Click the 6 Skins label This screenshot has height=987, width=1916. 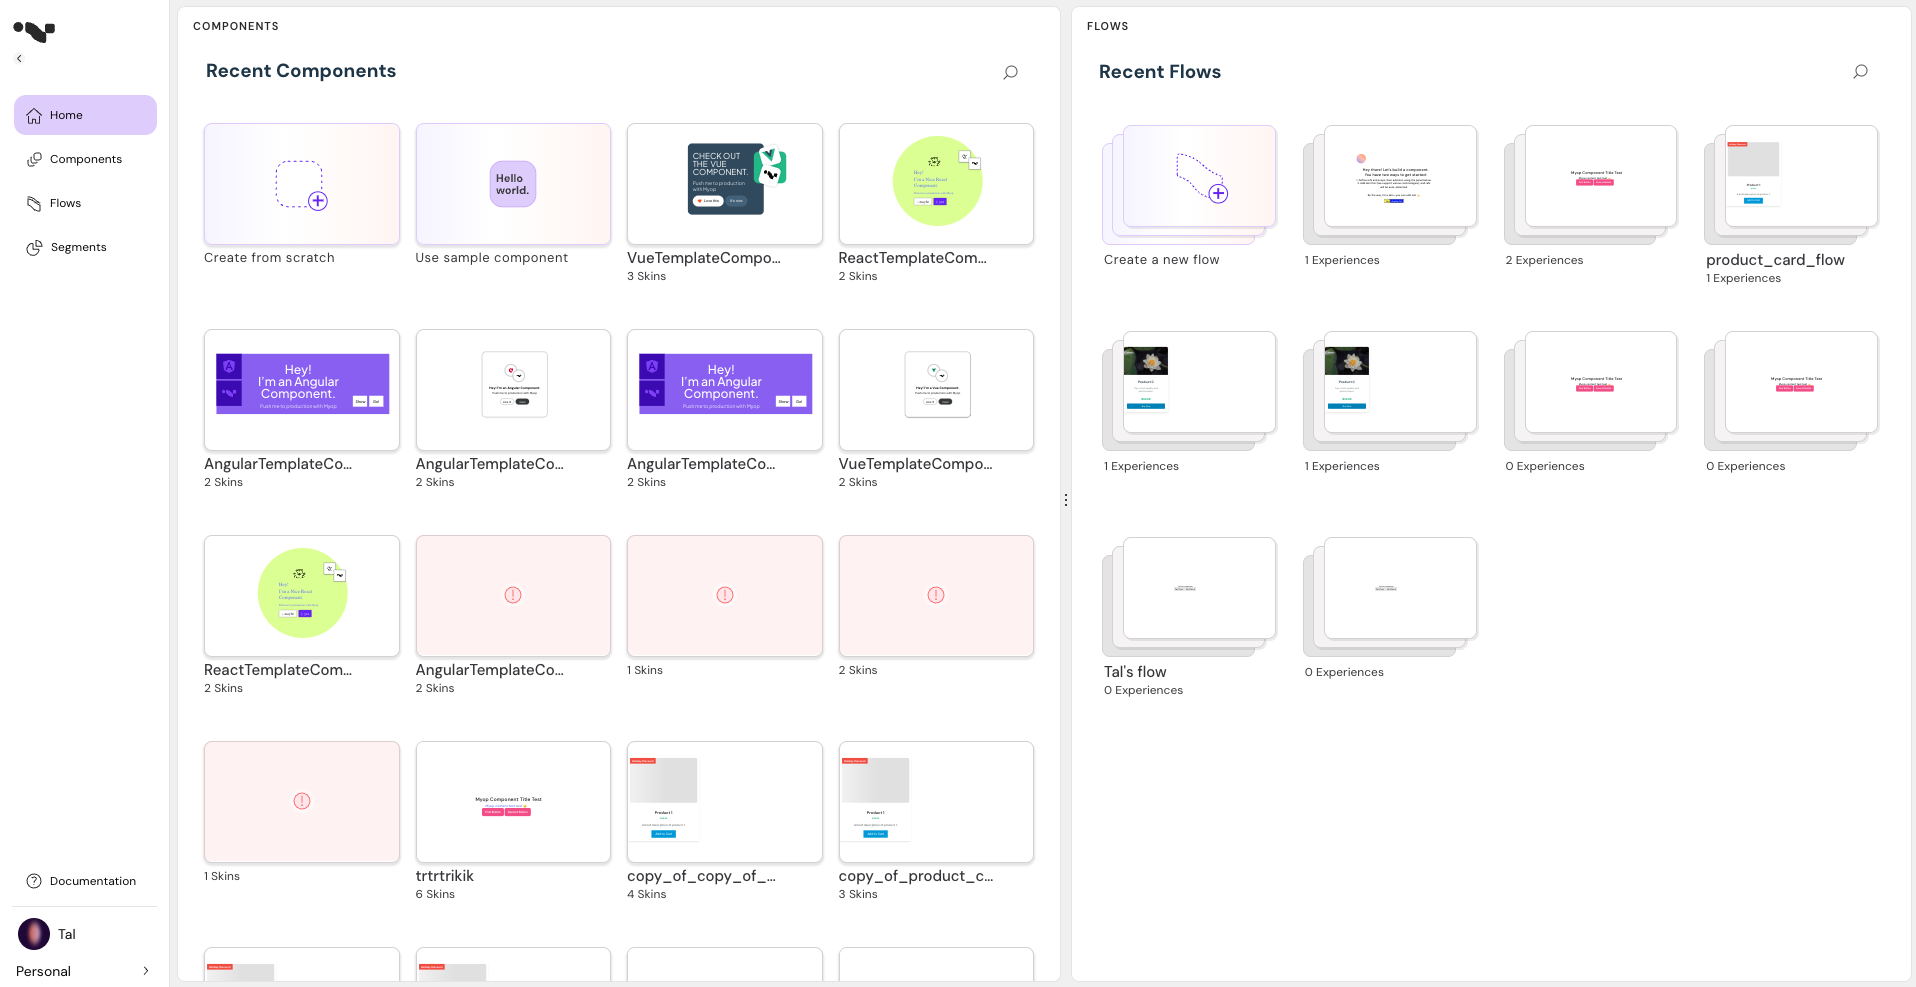(435, 894)
